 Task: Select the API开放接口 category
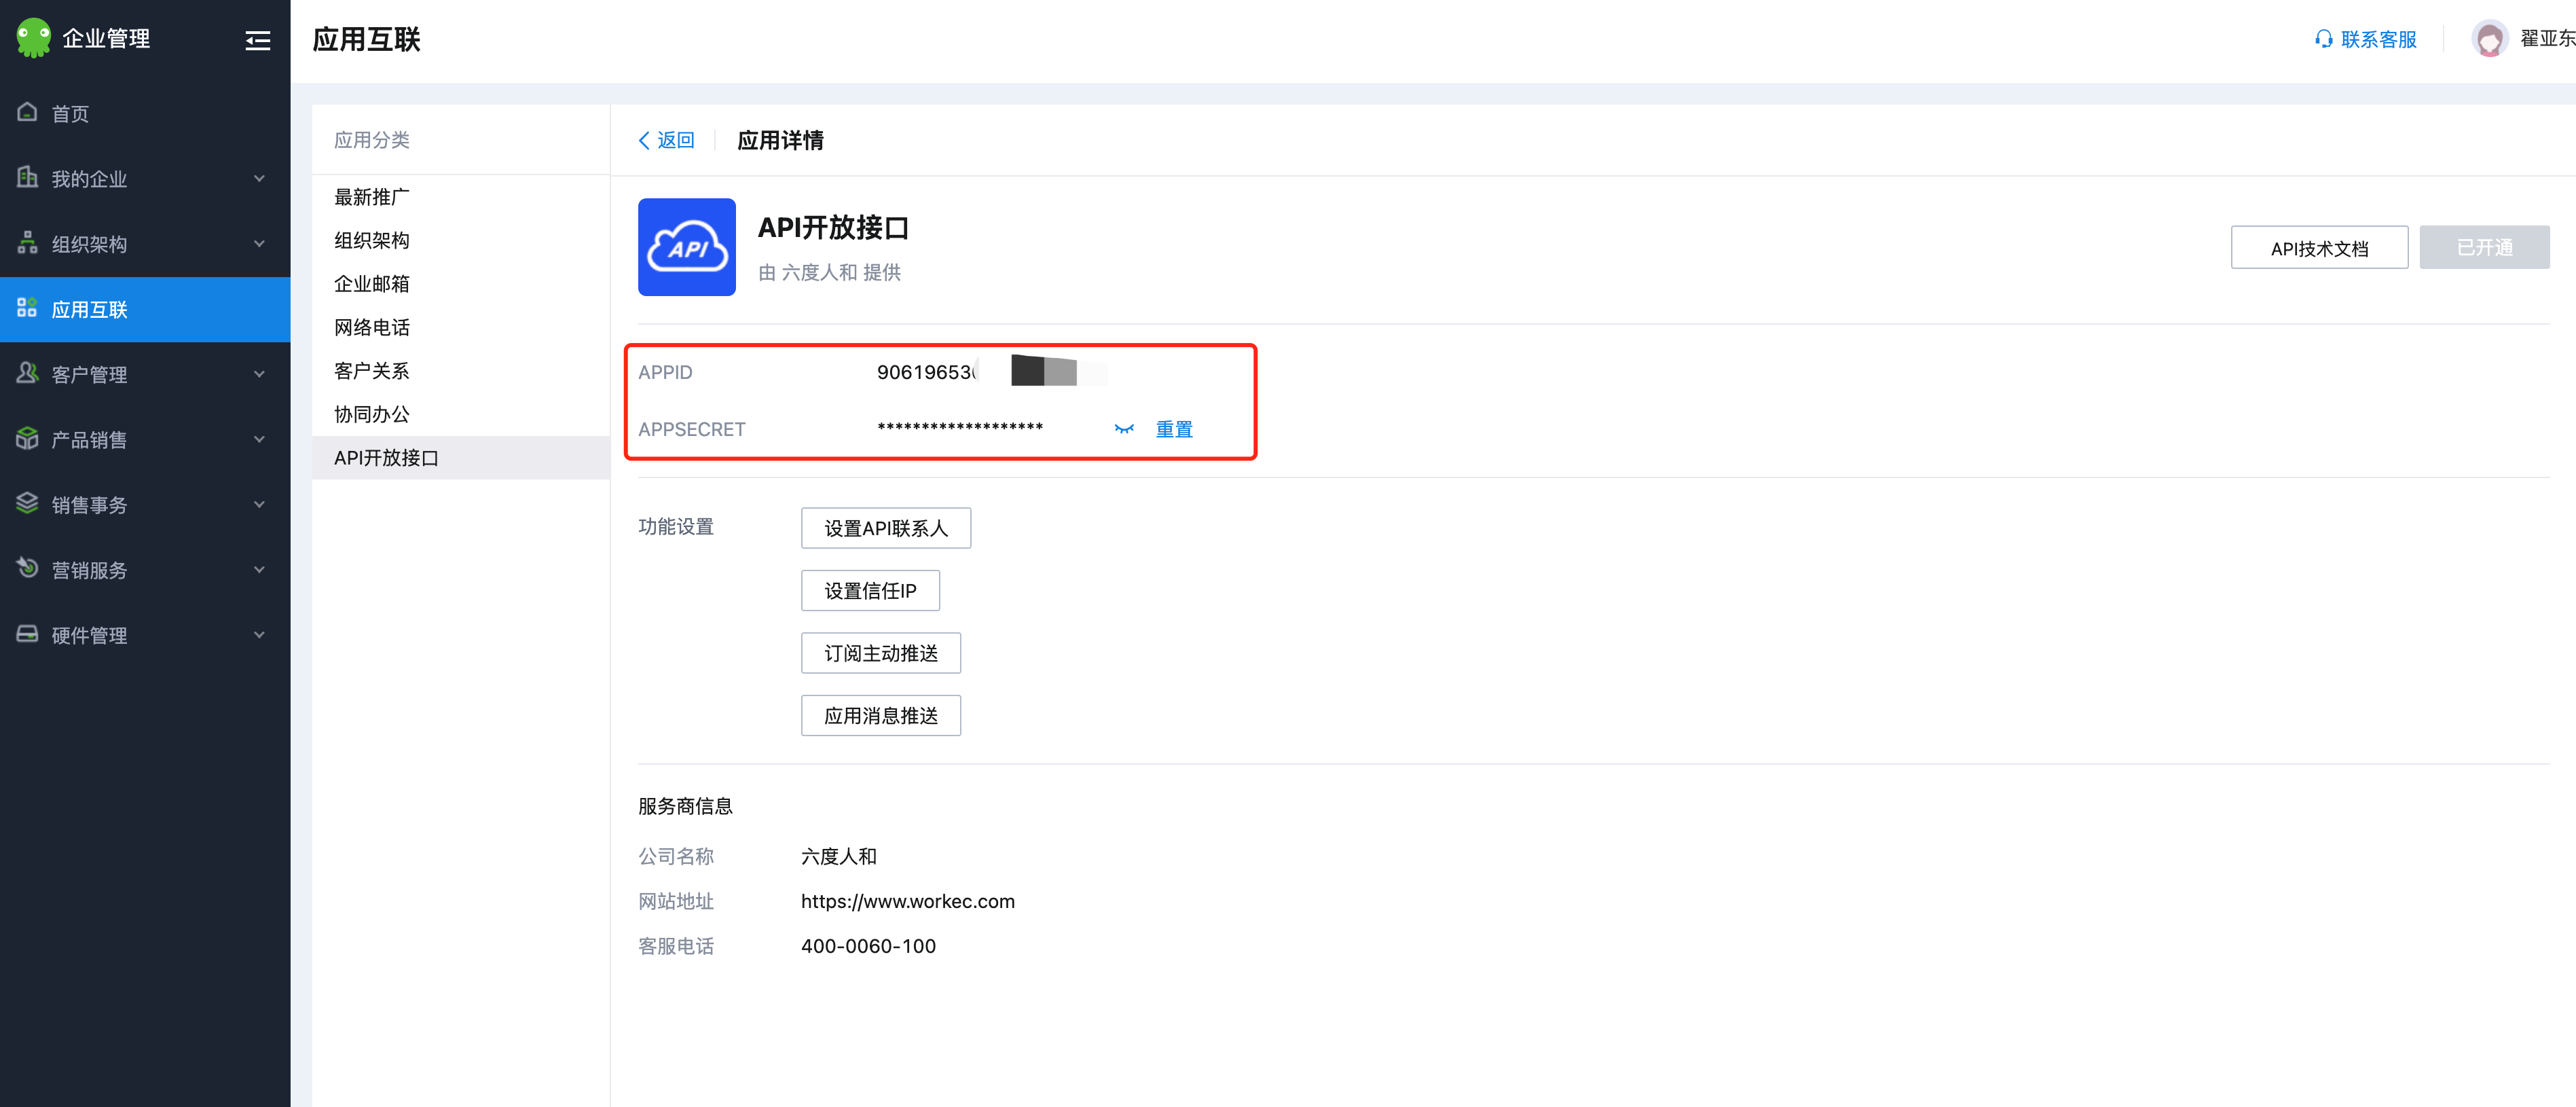point(460,458)
